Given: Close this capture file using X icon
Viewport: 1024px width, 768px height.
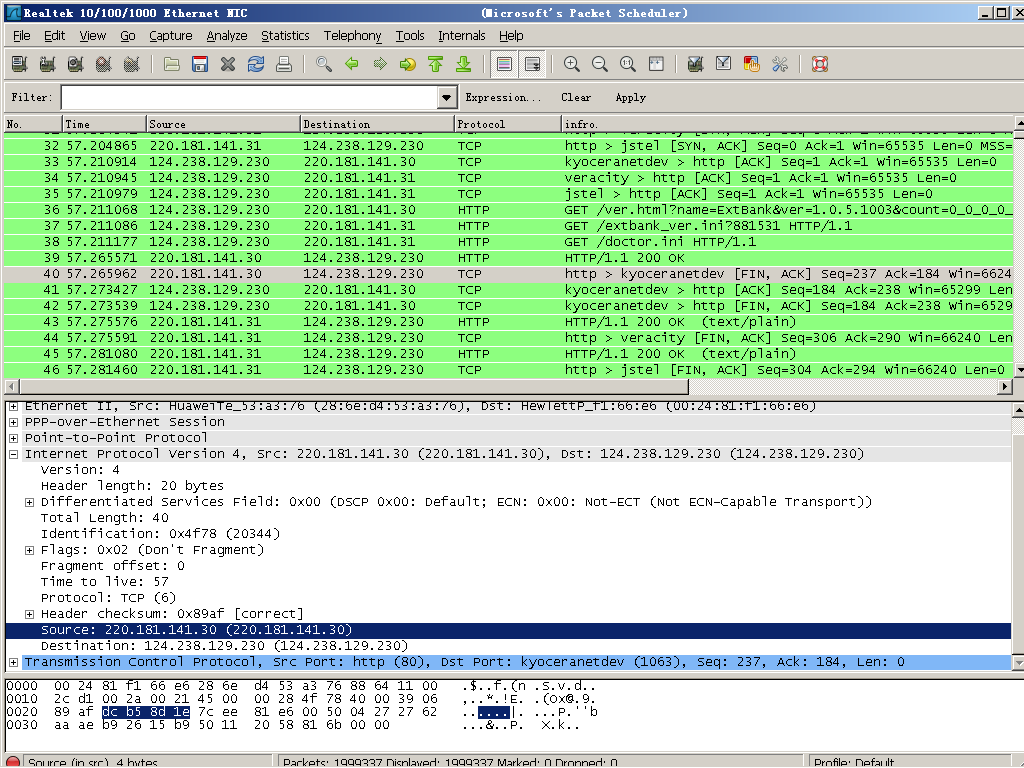Looking at the screenshot, I should tap(228, 64).
